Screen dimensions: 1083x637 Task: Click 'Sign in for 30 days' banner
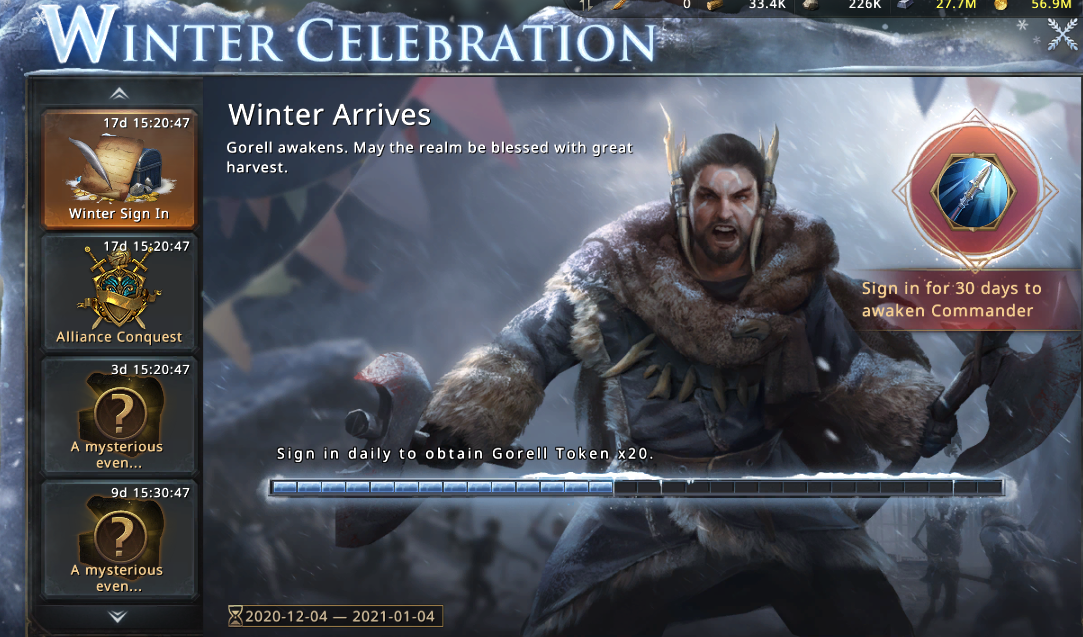(951, 299)
